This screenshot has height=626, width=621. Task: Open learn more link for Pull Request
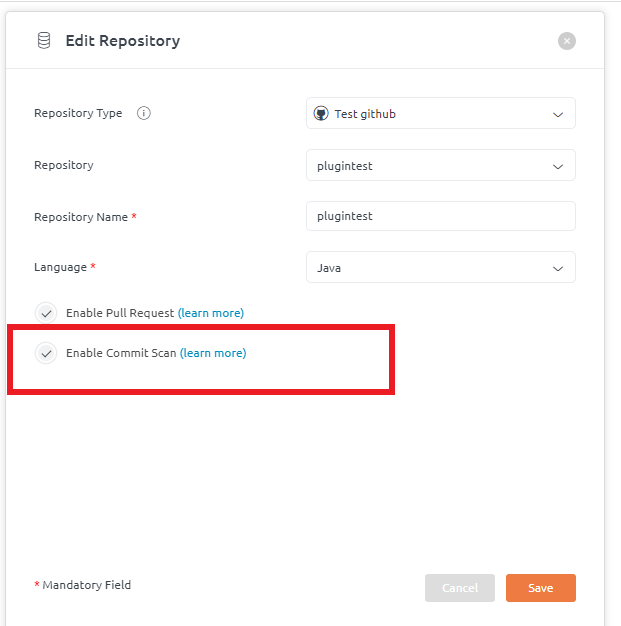tap(211, 313)
